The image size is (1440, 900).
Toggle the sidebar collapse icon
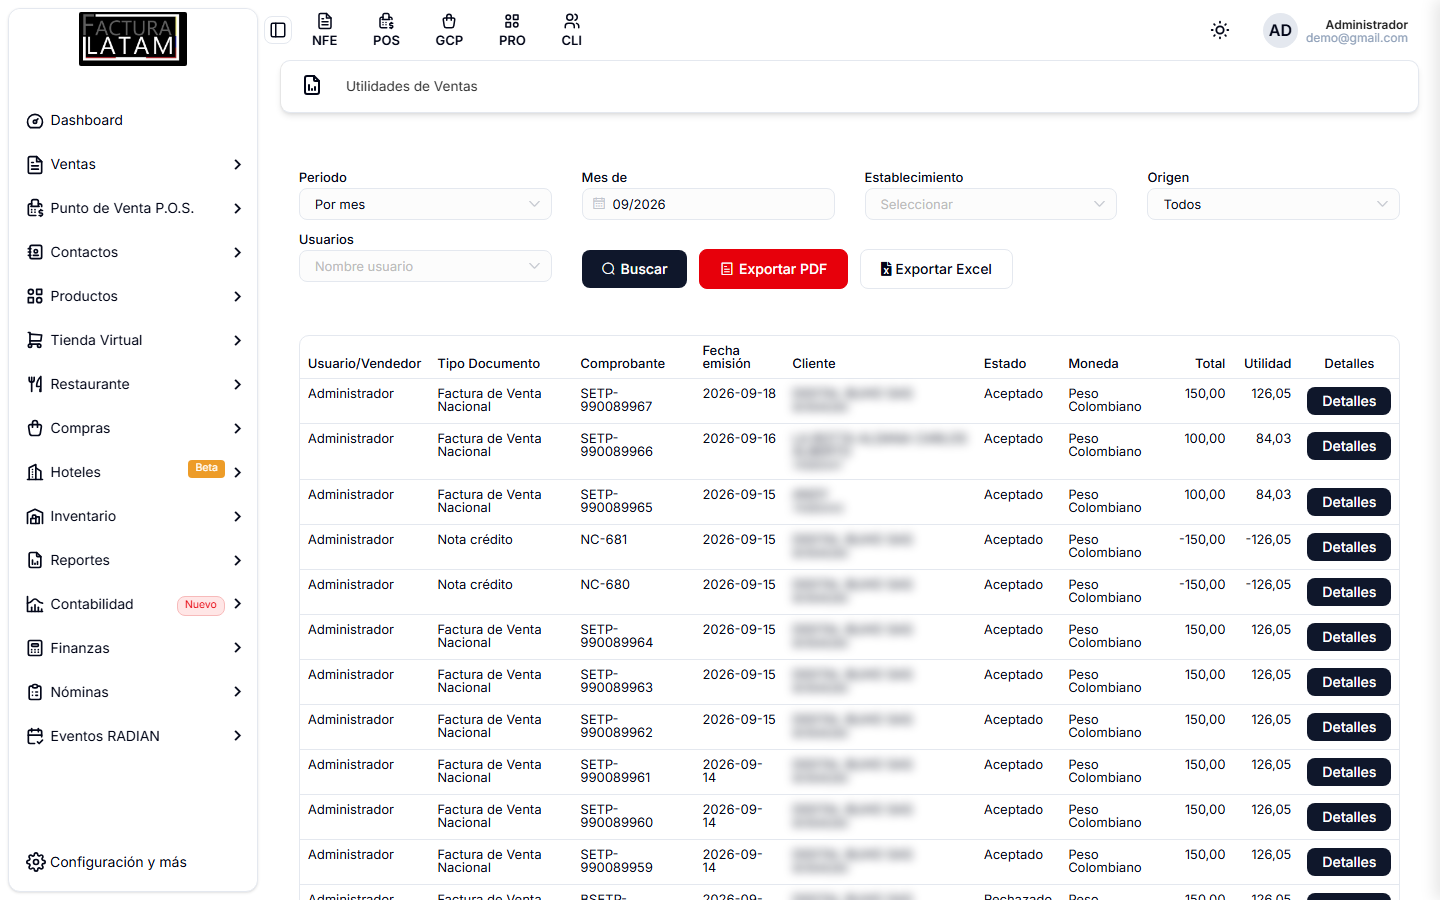coord(278,30)
